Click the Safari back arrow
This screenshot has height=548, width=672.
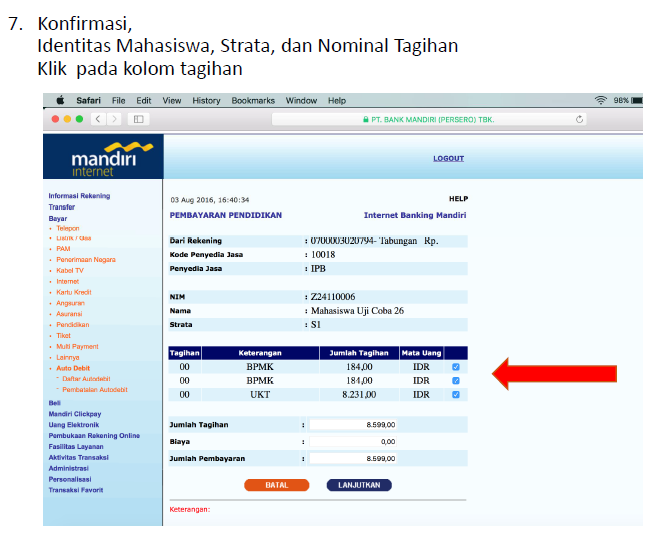point(97,119)
